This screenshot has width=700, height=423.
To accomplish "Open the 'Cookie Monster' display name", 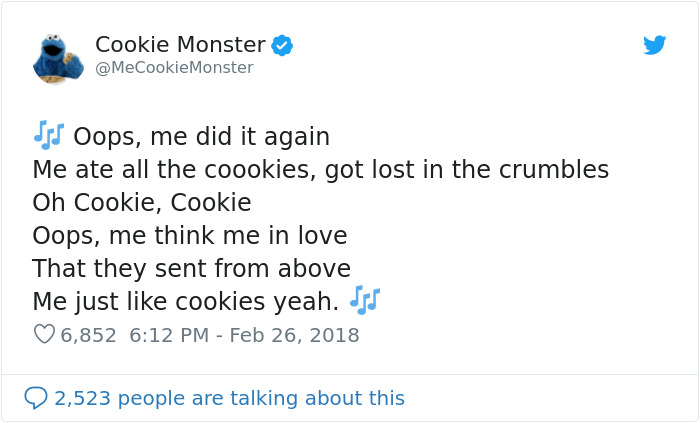I will click(x=180, y=45).
